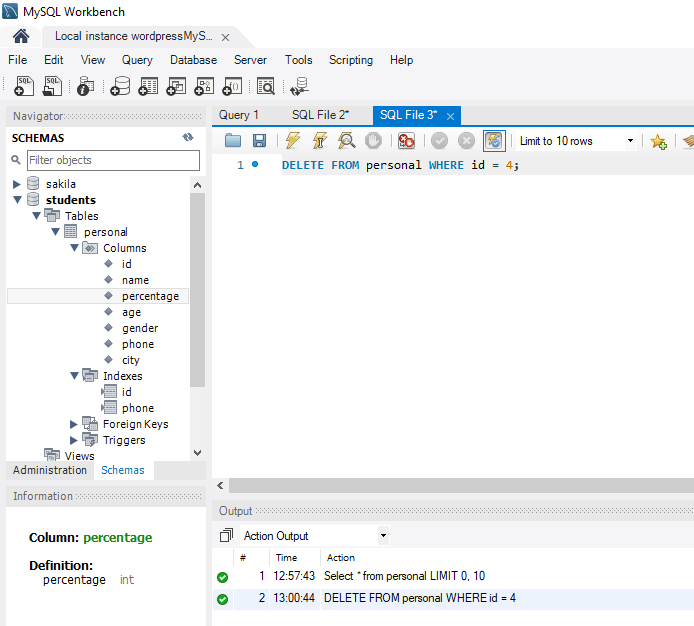This screenshot has height=626, width=694.
Task: Select the DELETE FROM output row
Action: coord(453,598)
